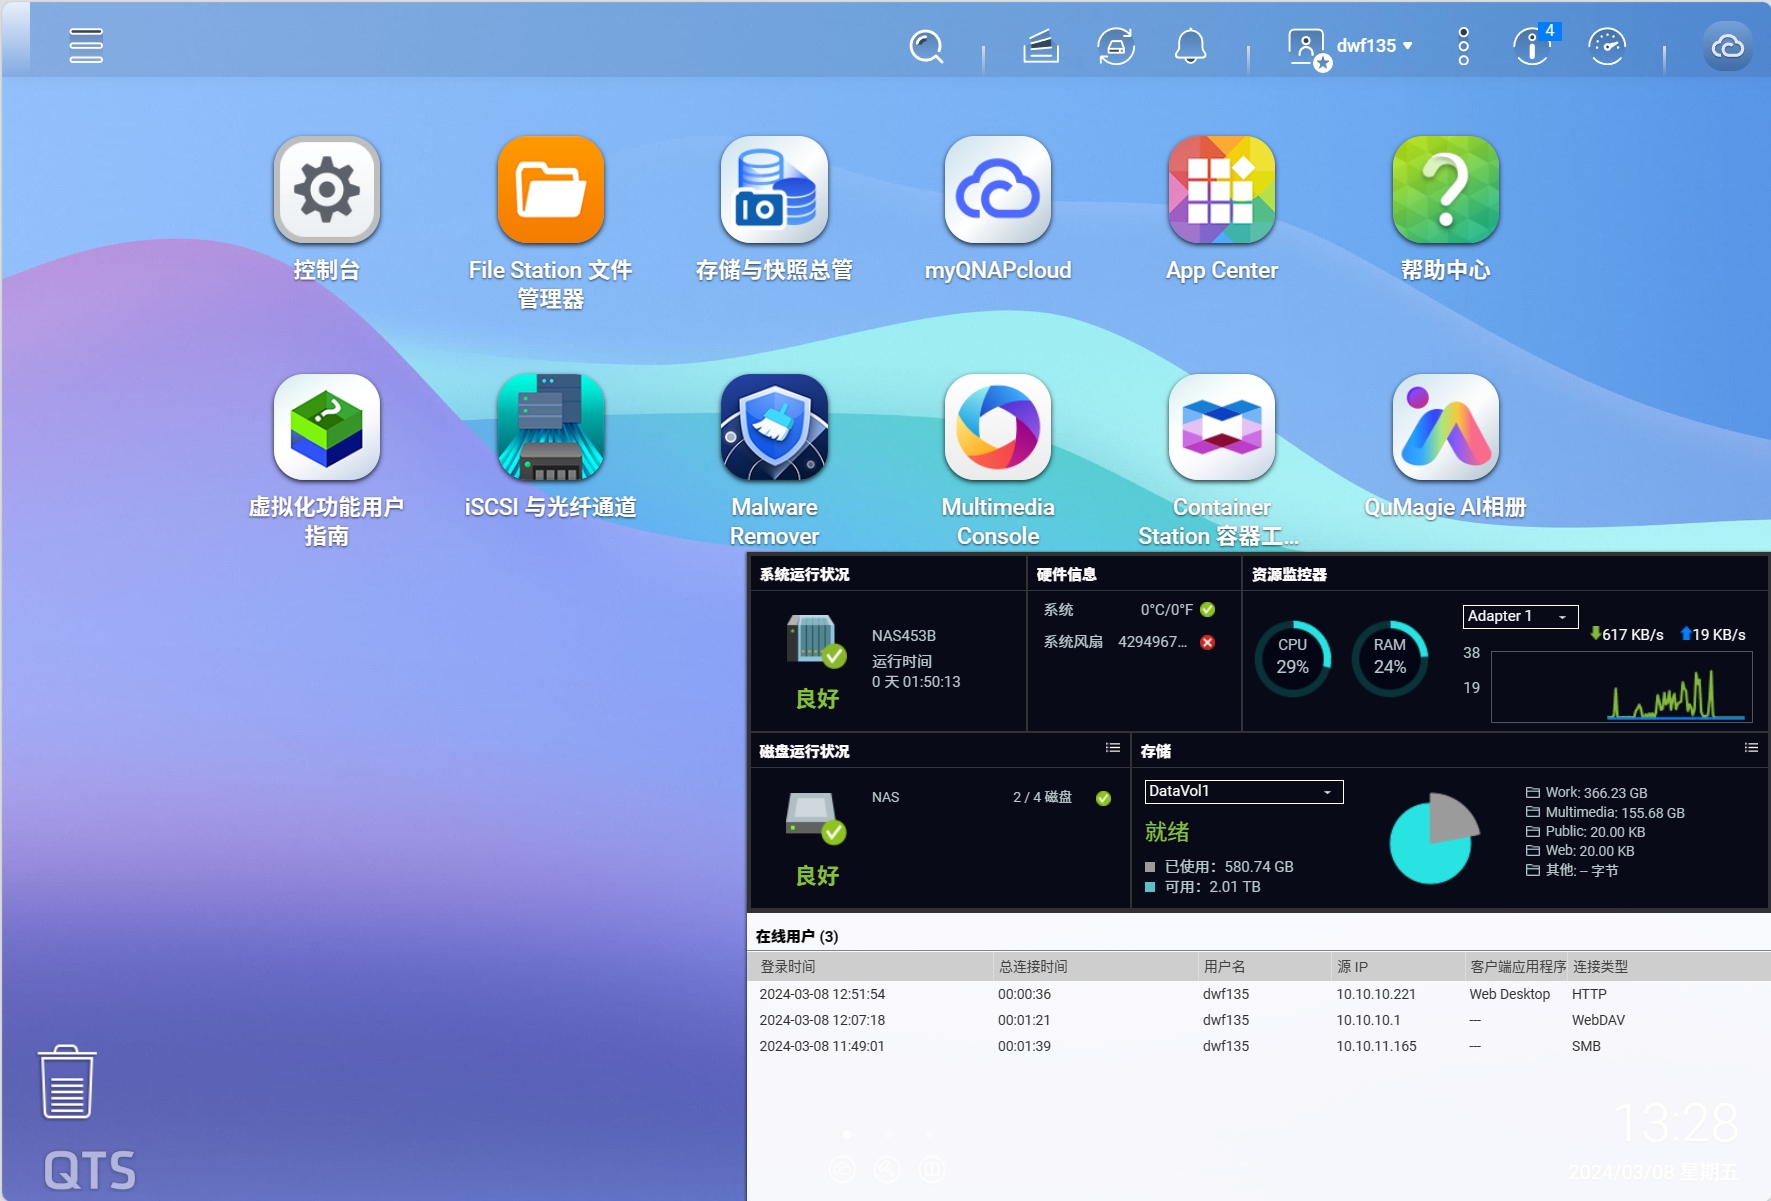Open the cloud icon at top right

1728,46
